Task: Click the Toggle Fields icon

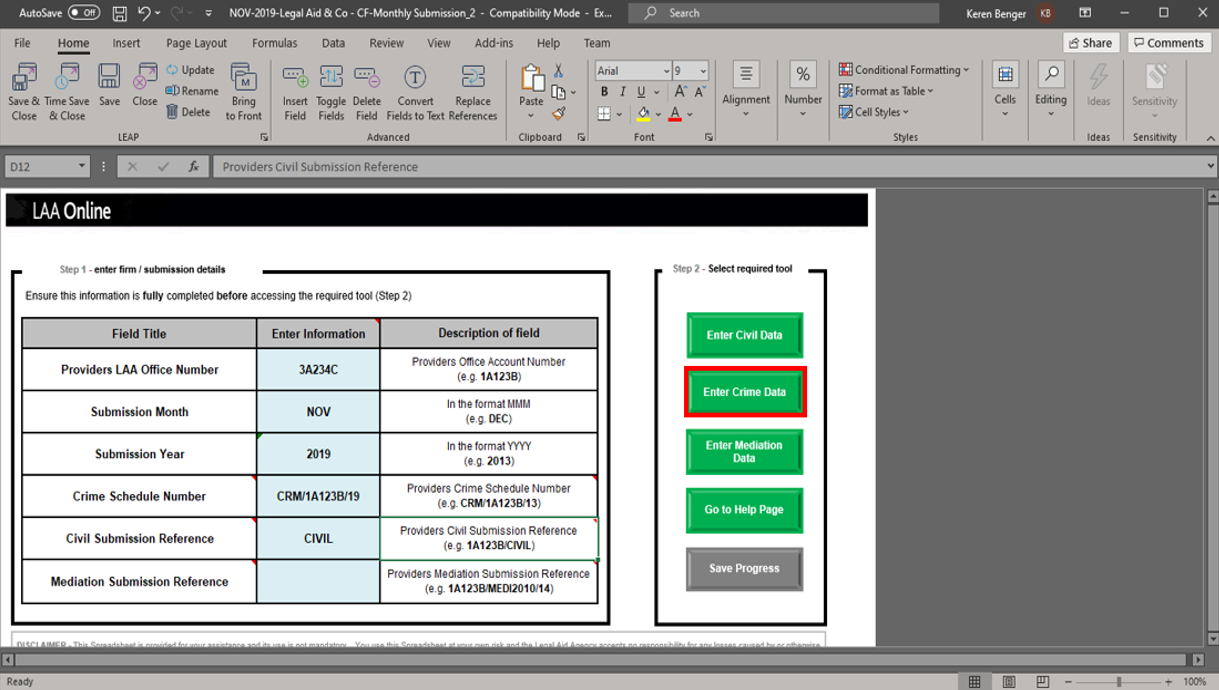Action: pos(331,78)
